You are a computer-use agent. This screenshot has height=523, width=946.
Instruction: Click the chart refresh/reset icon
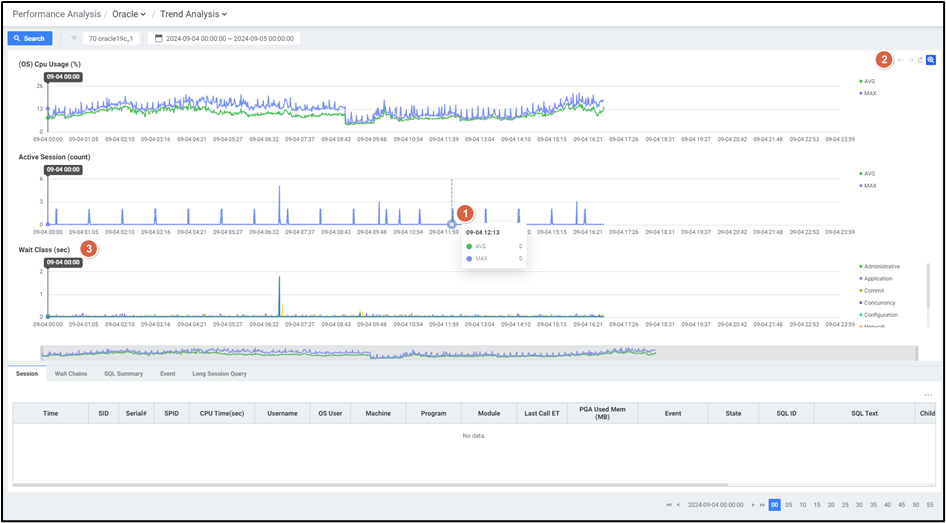click(920, 60)
